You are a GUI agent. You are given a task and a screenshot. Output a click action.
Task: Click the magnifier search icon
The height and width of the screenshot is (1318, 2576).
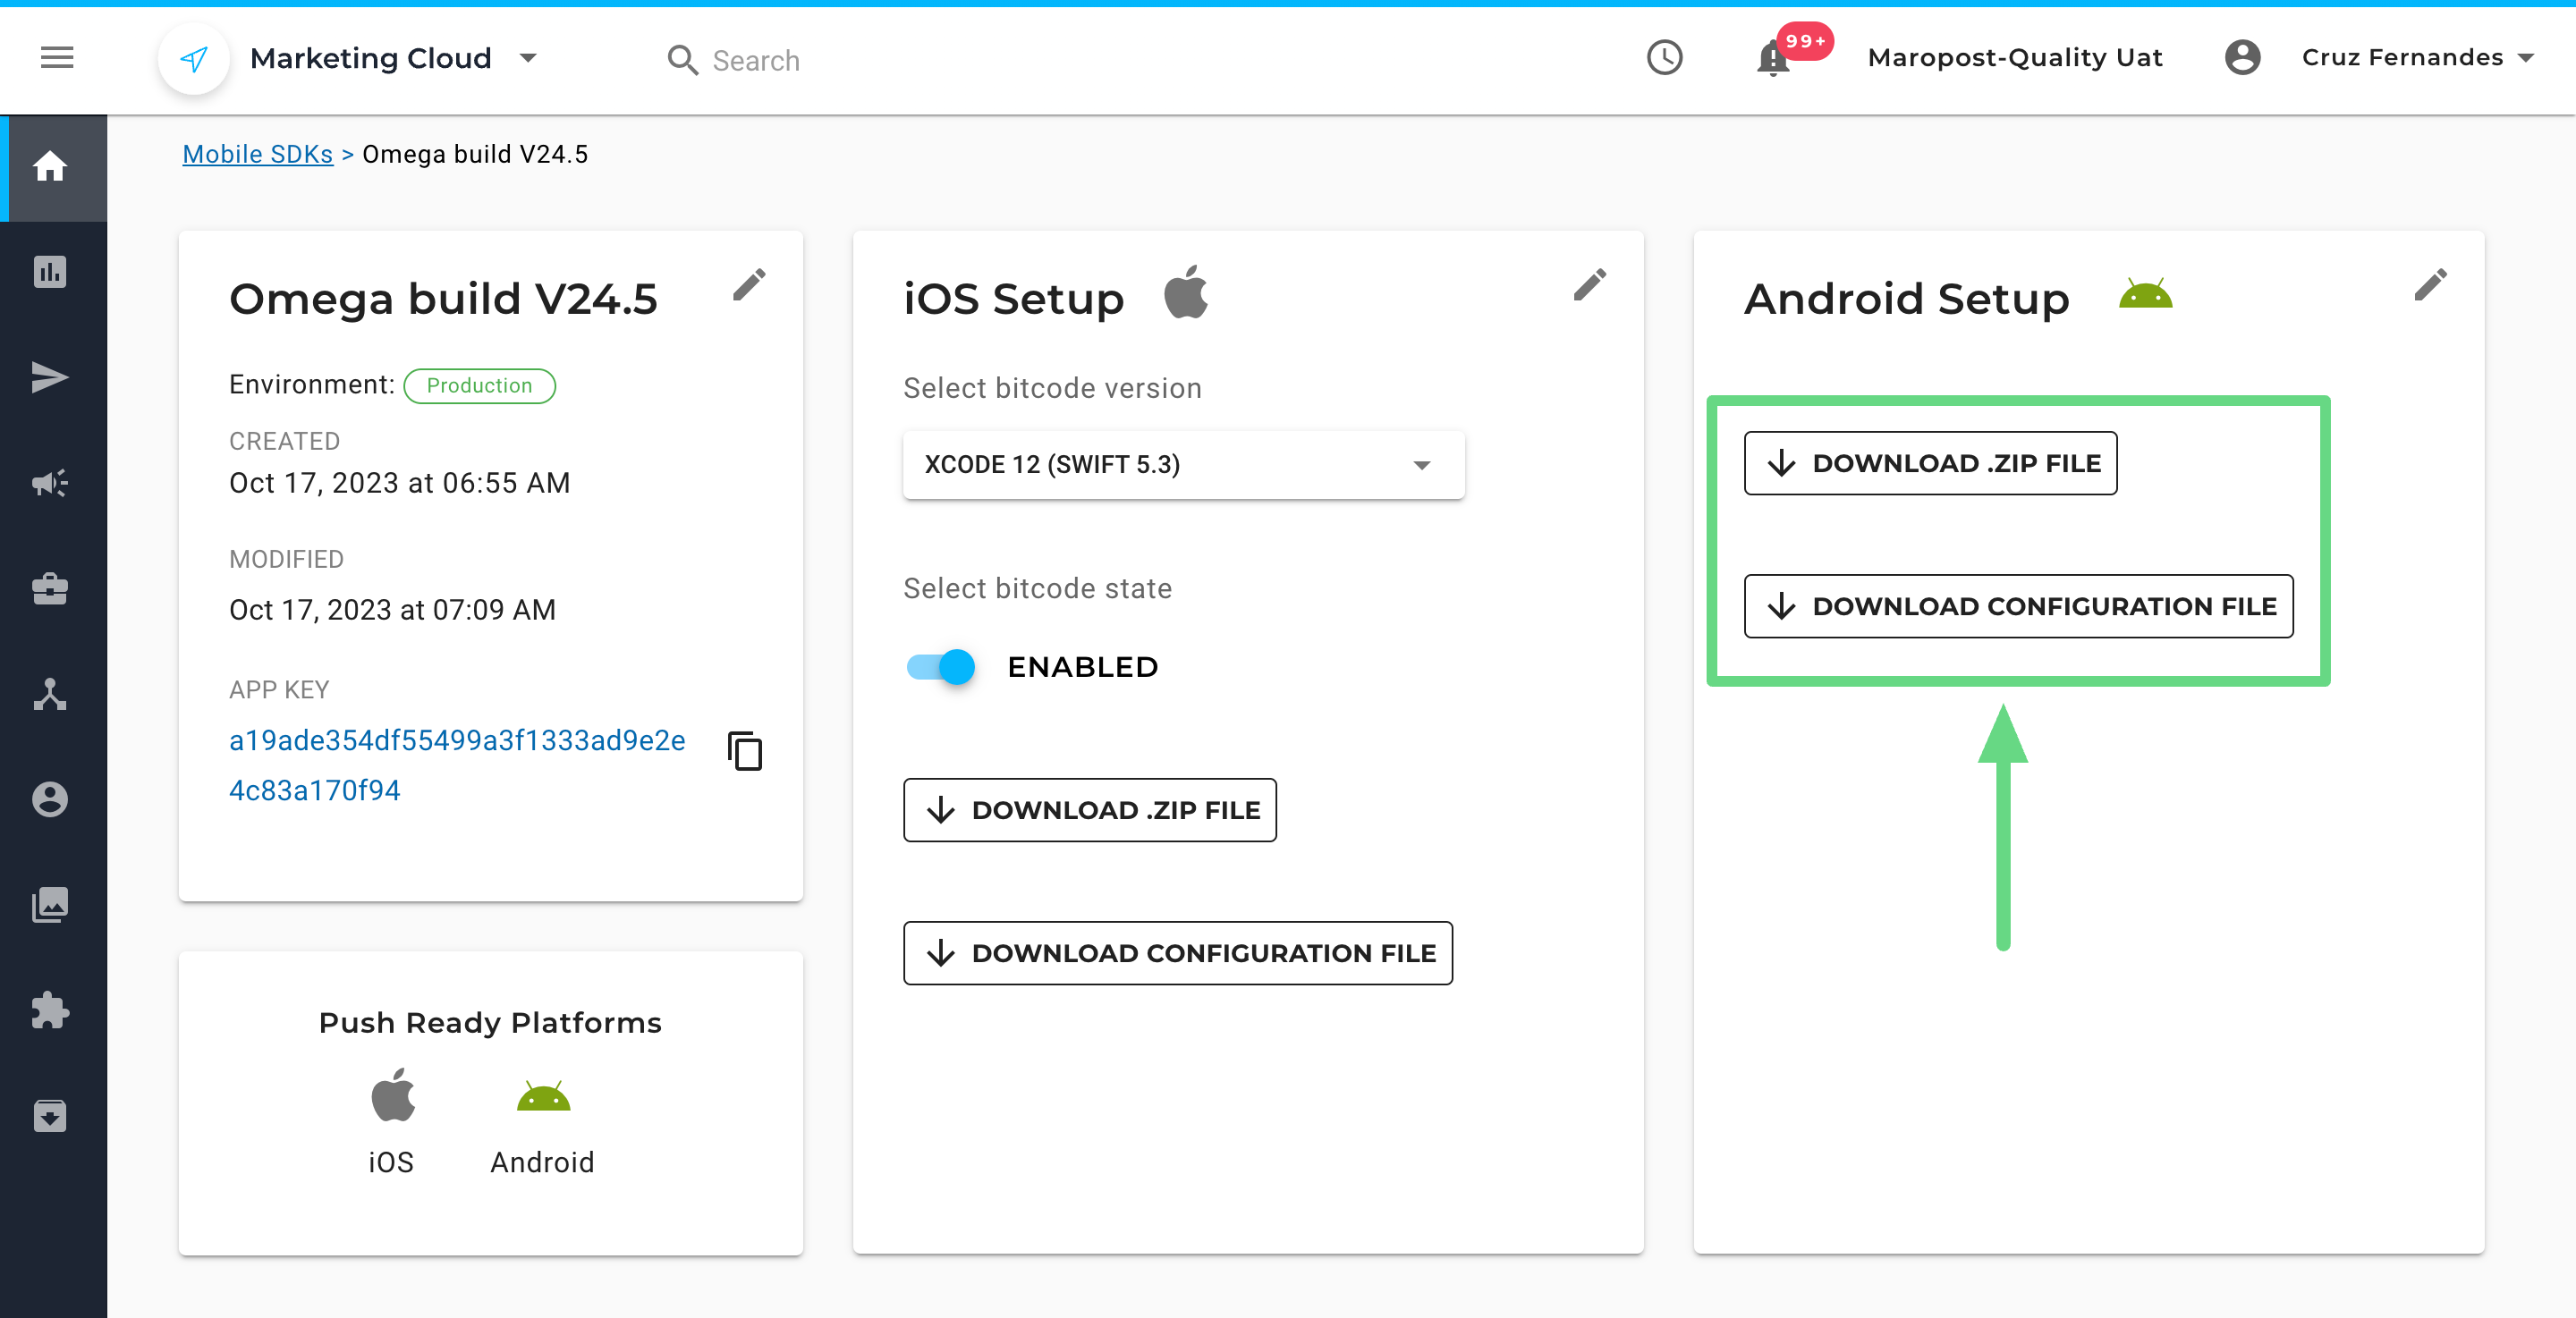click(x=683, y=60)
